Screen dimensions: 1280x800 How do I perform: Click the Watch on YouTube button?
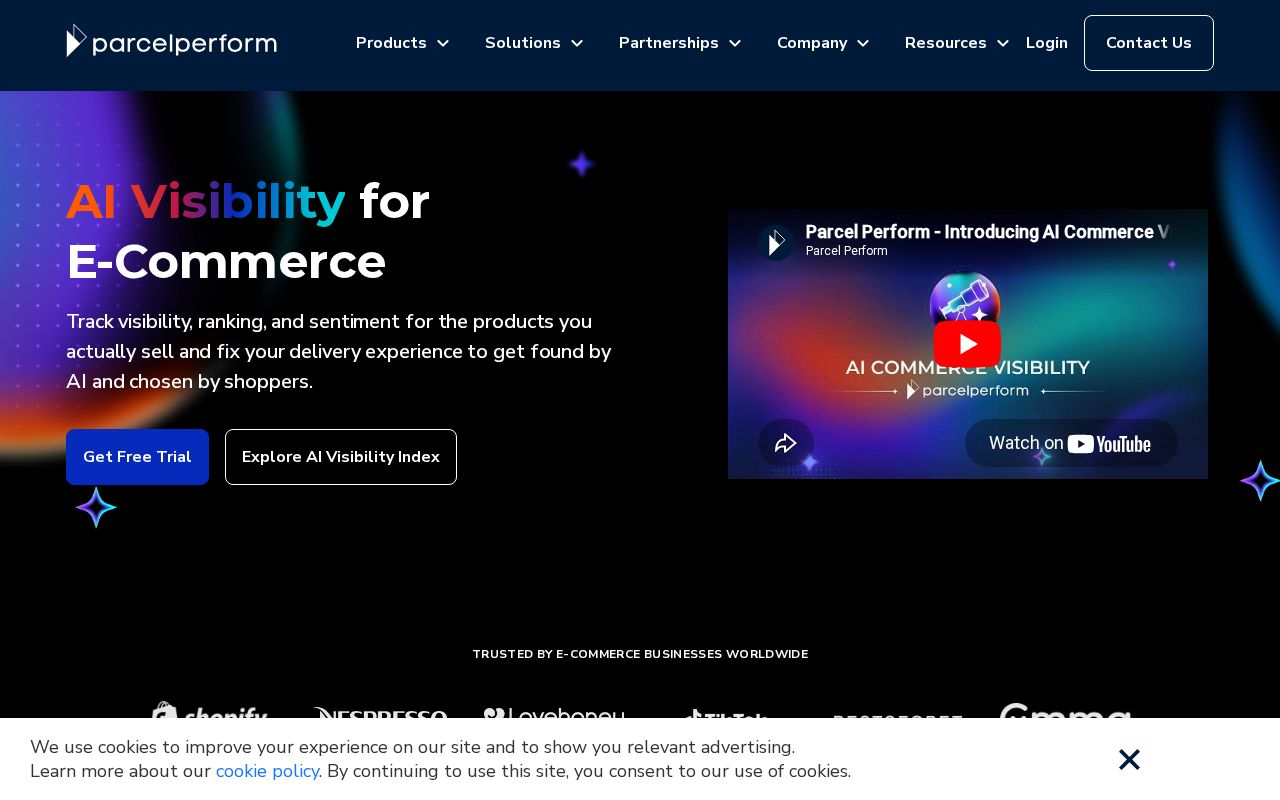[x=1071, y=443]
